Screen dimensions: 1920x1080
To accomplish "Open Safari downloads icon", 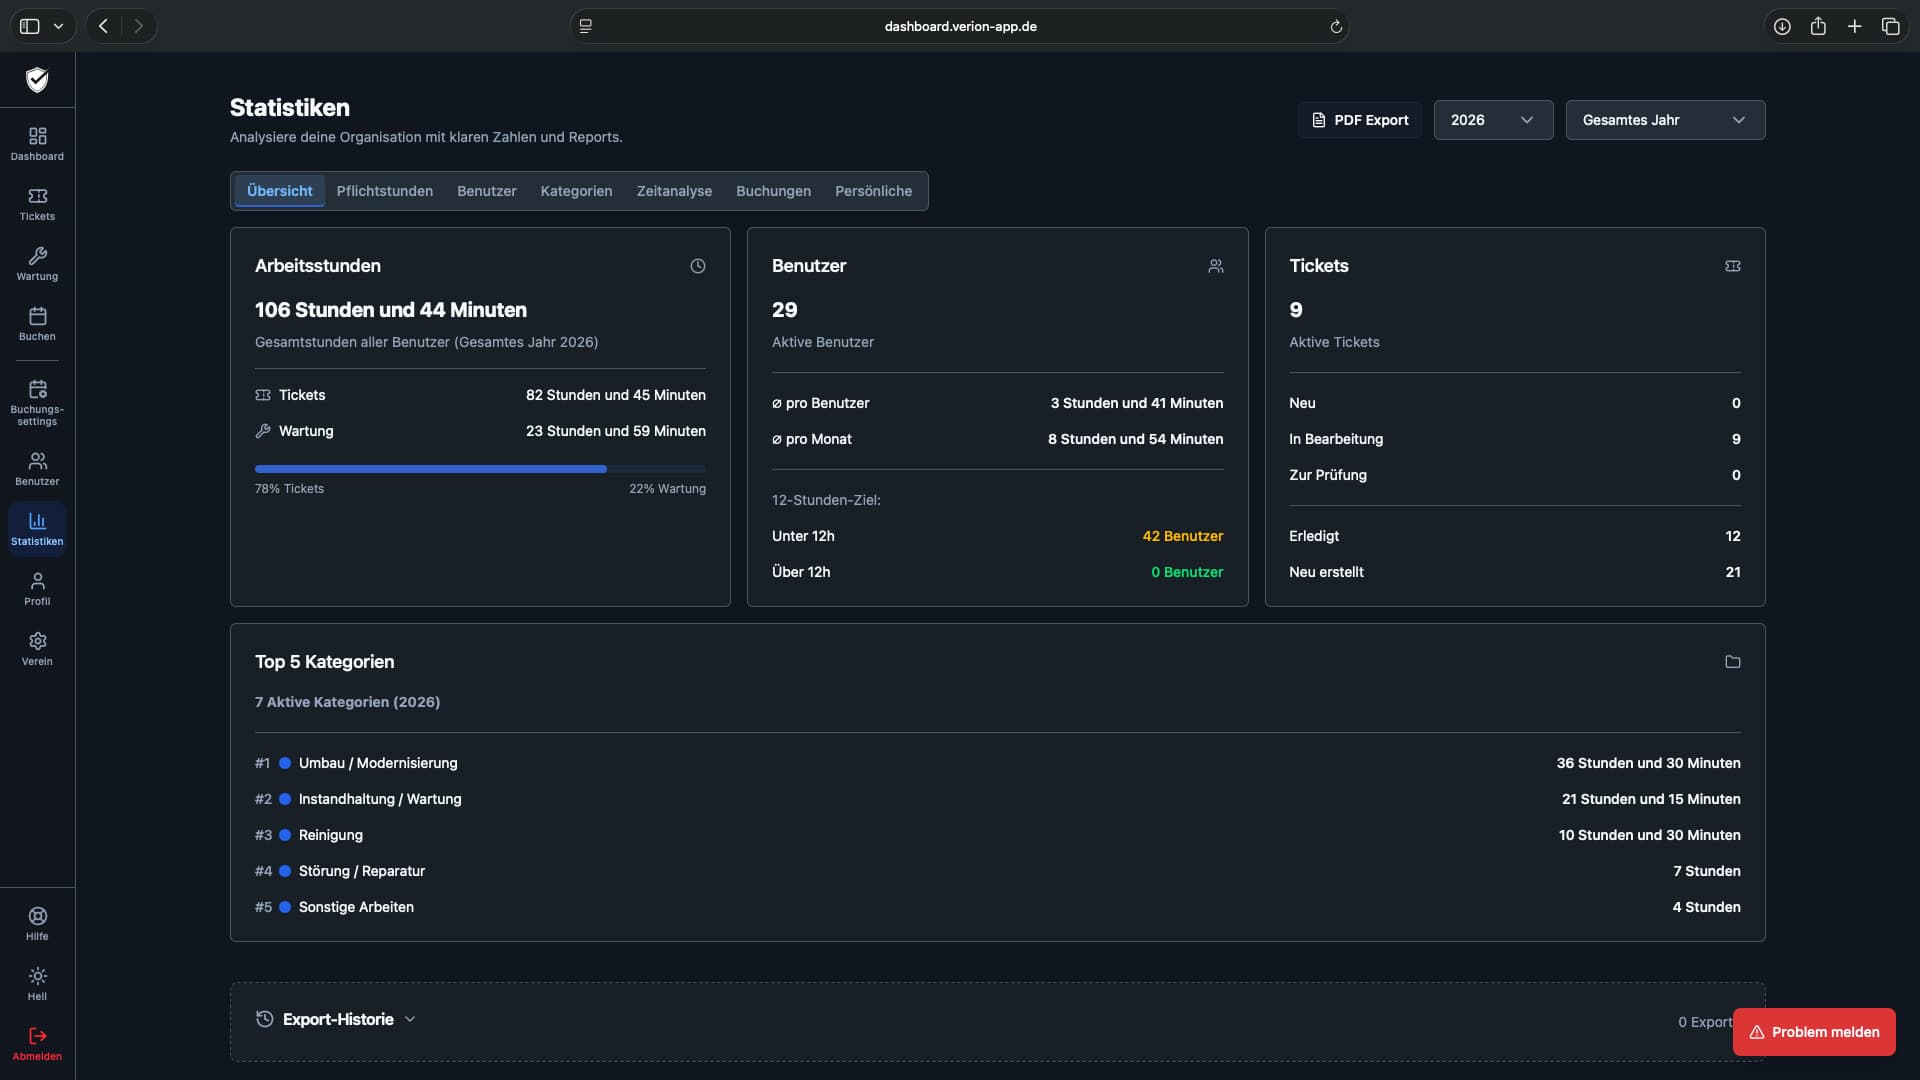I will point(1782,26).
